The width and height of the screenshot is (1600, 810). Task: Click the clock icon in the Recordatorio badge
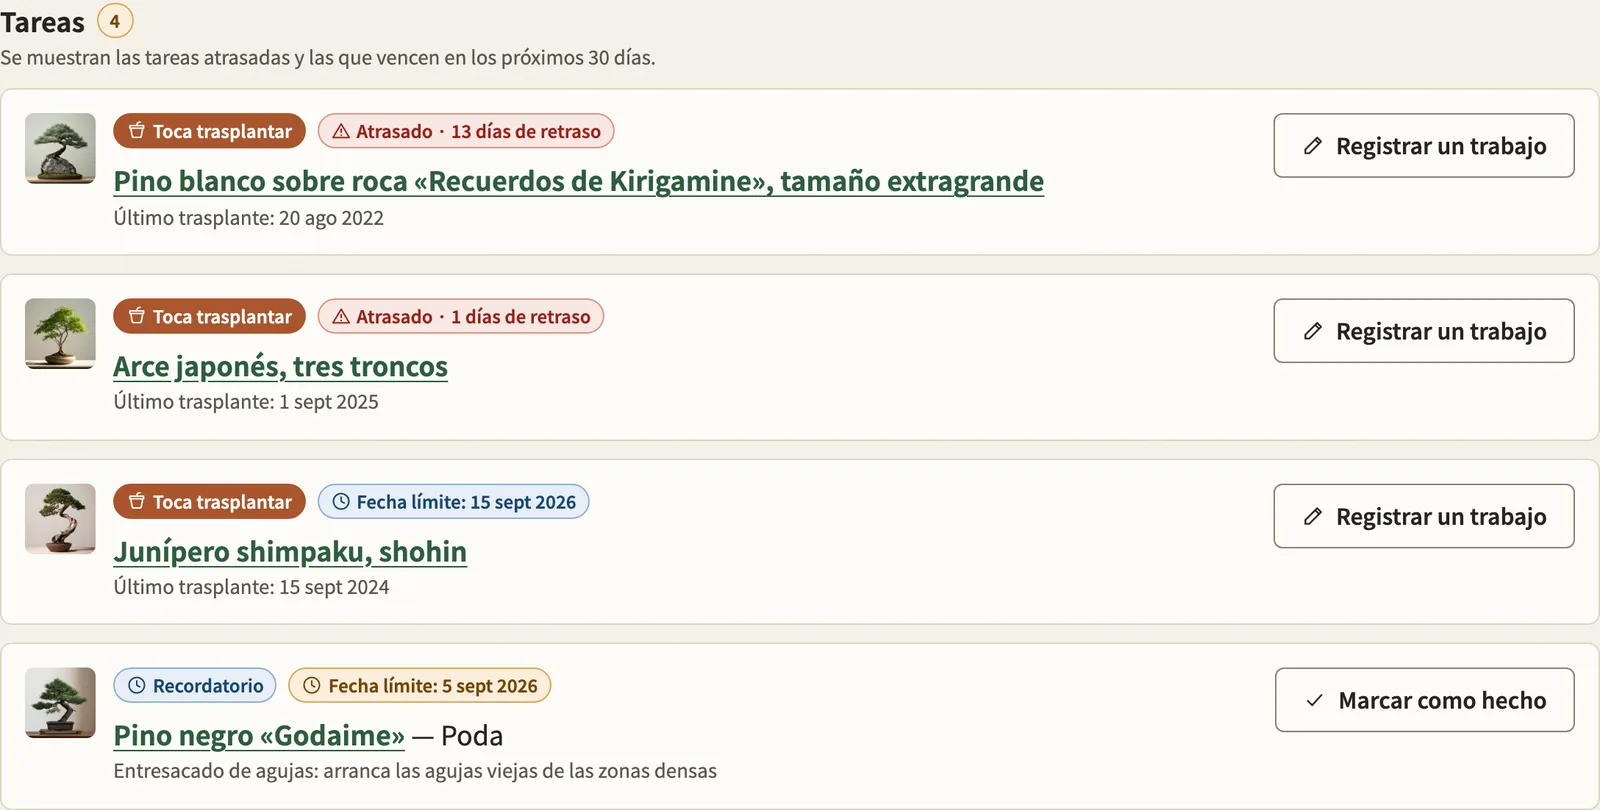[x=137, y=686]
